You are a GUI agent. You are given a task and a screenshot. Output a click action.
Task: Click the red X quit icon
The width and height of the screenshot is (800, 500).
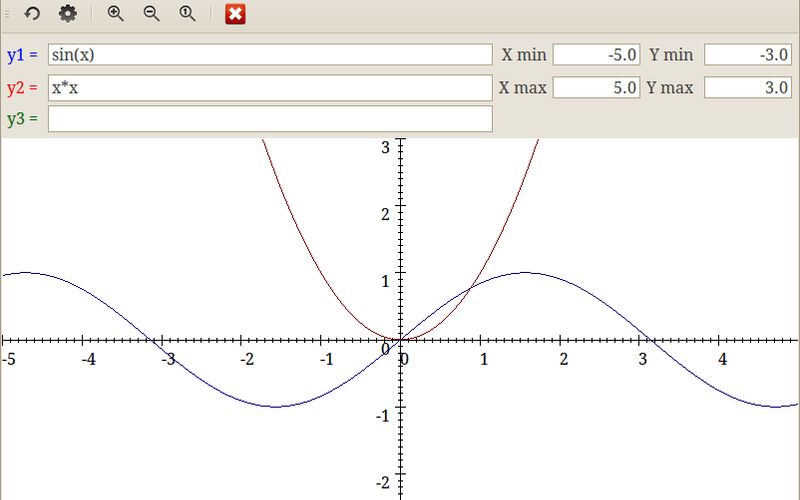tap(235, 14)
